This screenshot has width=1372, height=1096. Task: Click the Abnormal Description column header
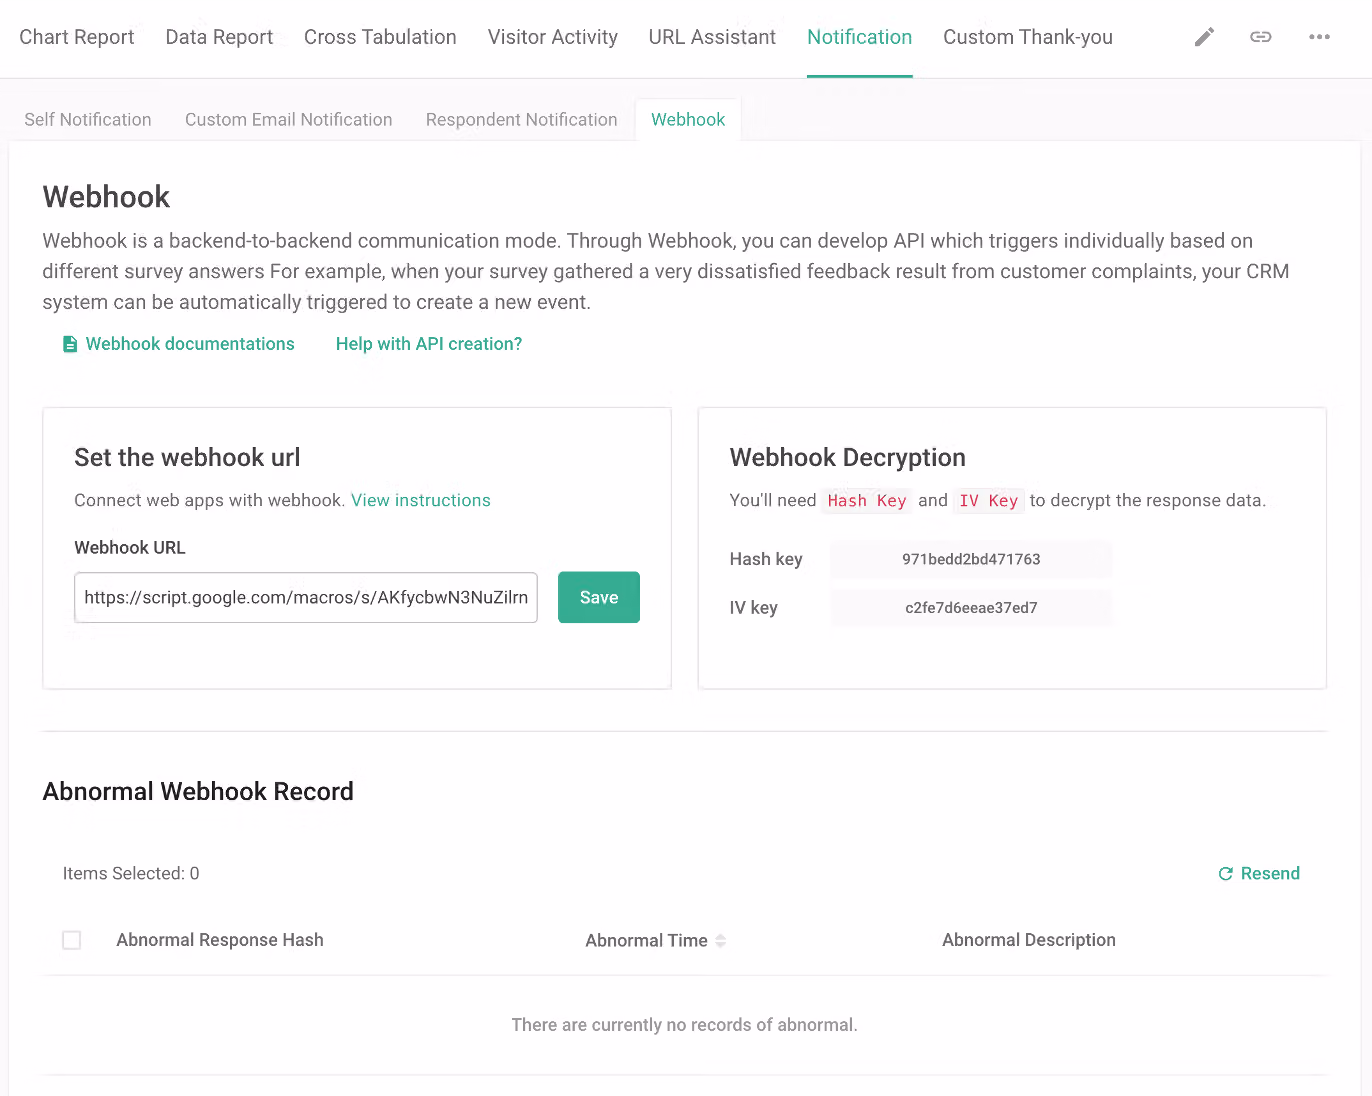coord(1029,940)
